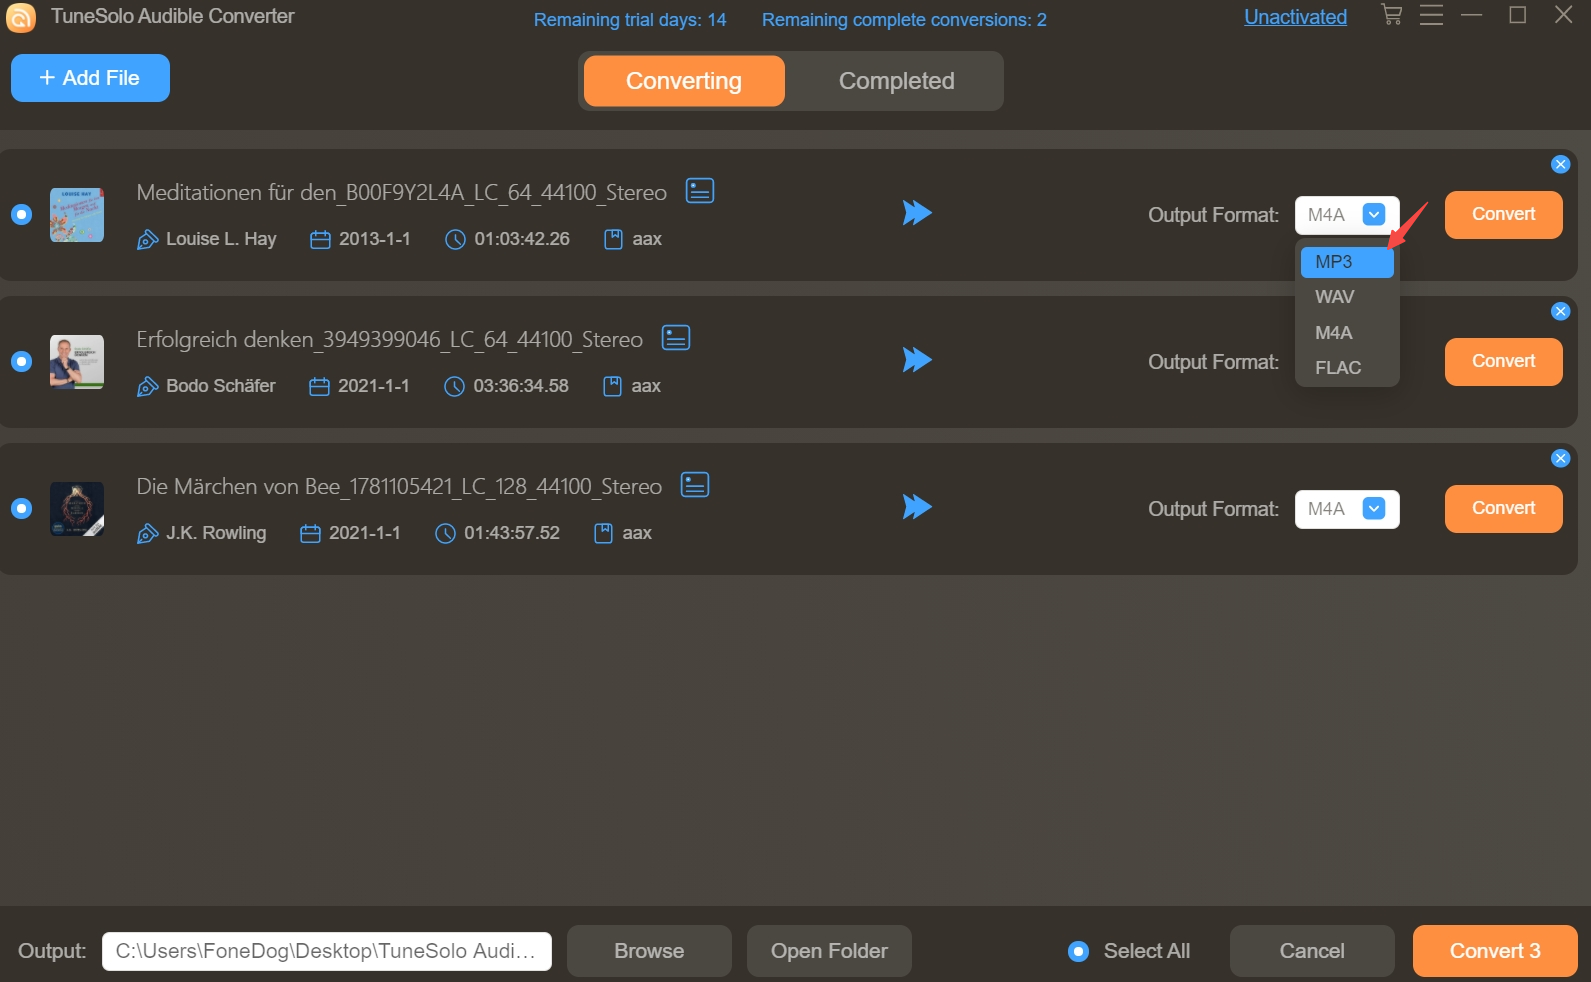
Task: Toggle selection radio for Die Märchen von Bee
Action: (x=21, y=508)
